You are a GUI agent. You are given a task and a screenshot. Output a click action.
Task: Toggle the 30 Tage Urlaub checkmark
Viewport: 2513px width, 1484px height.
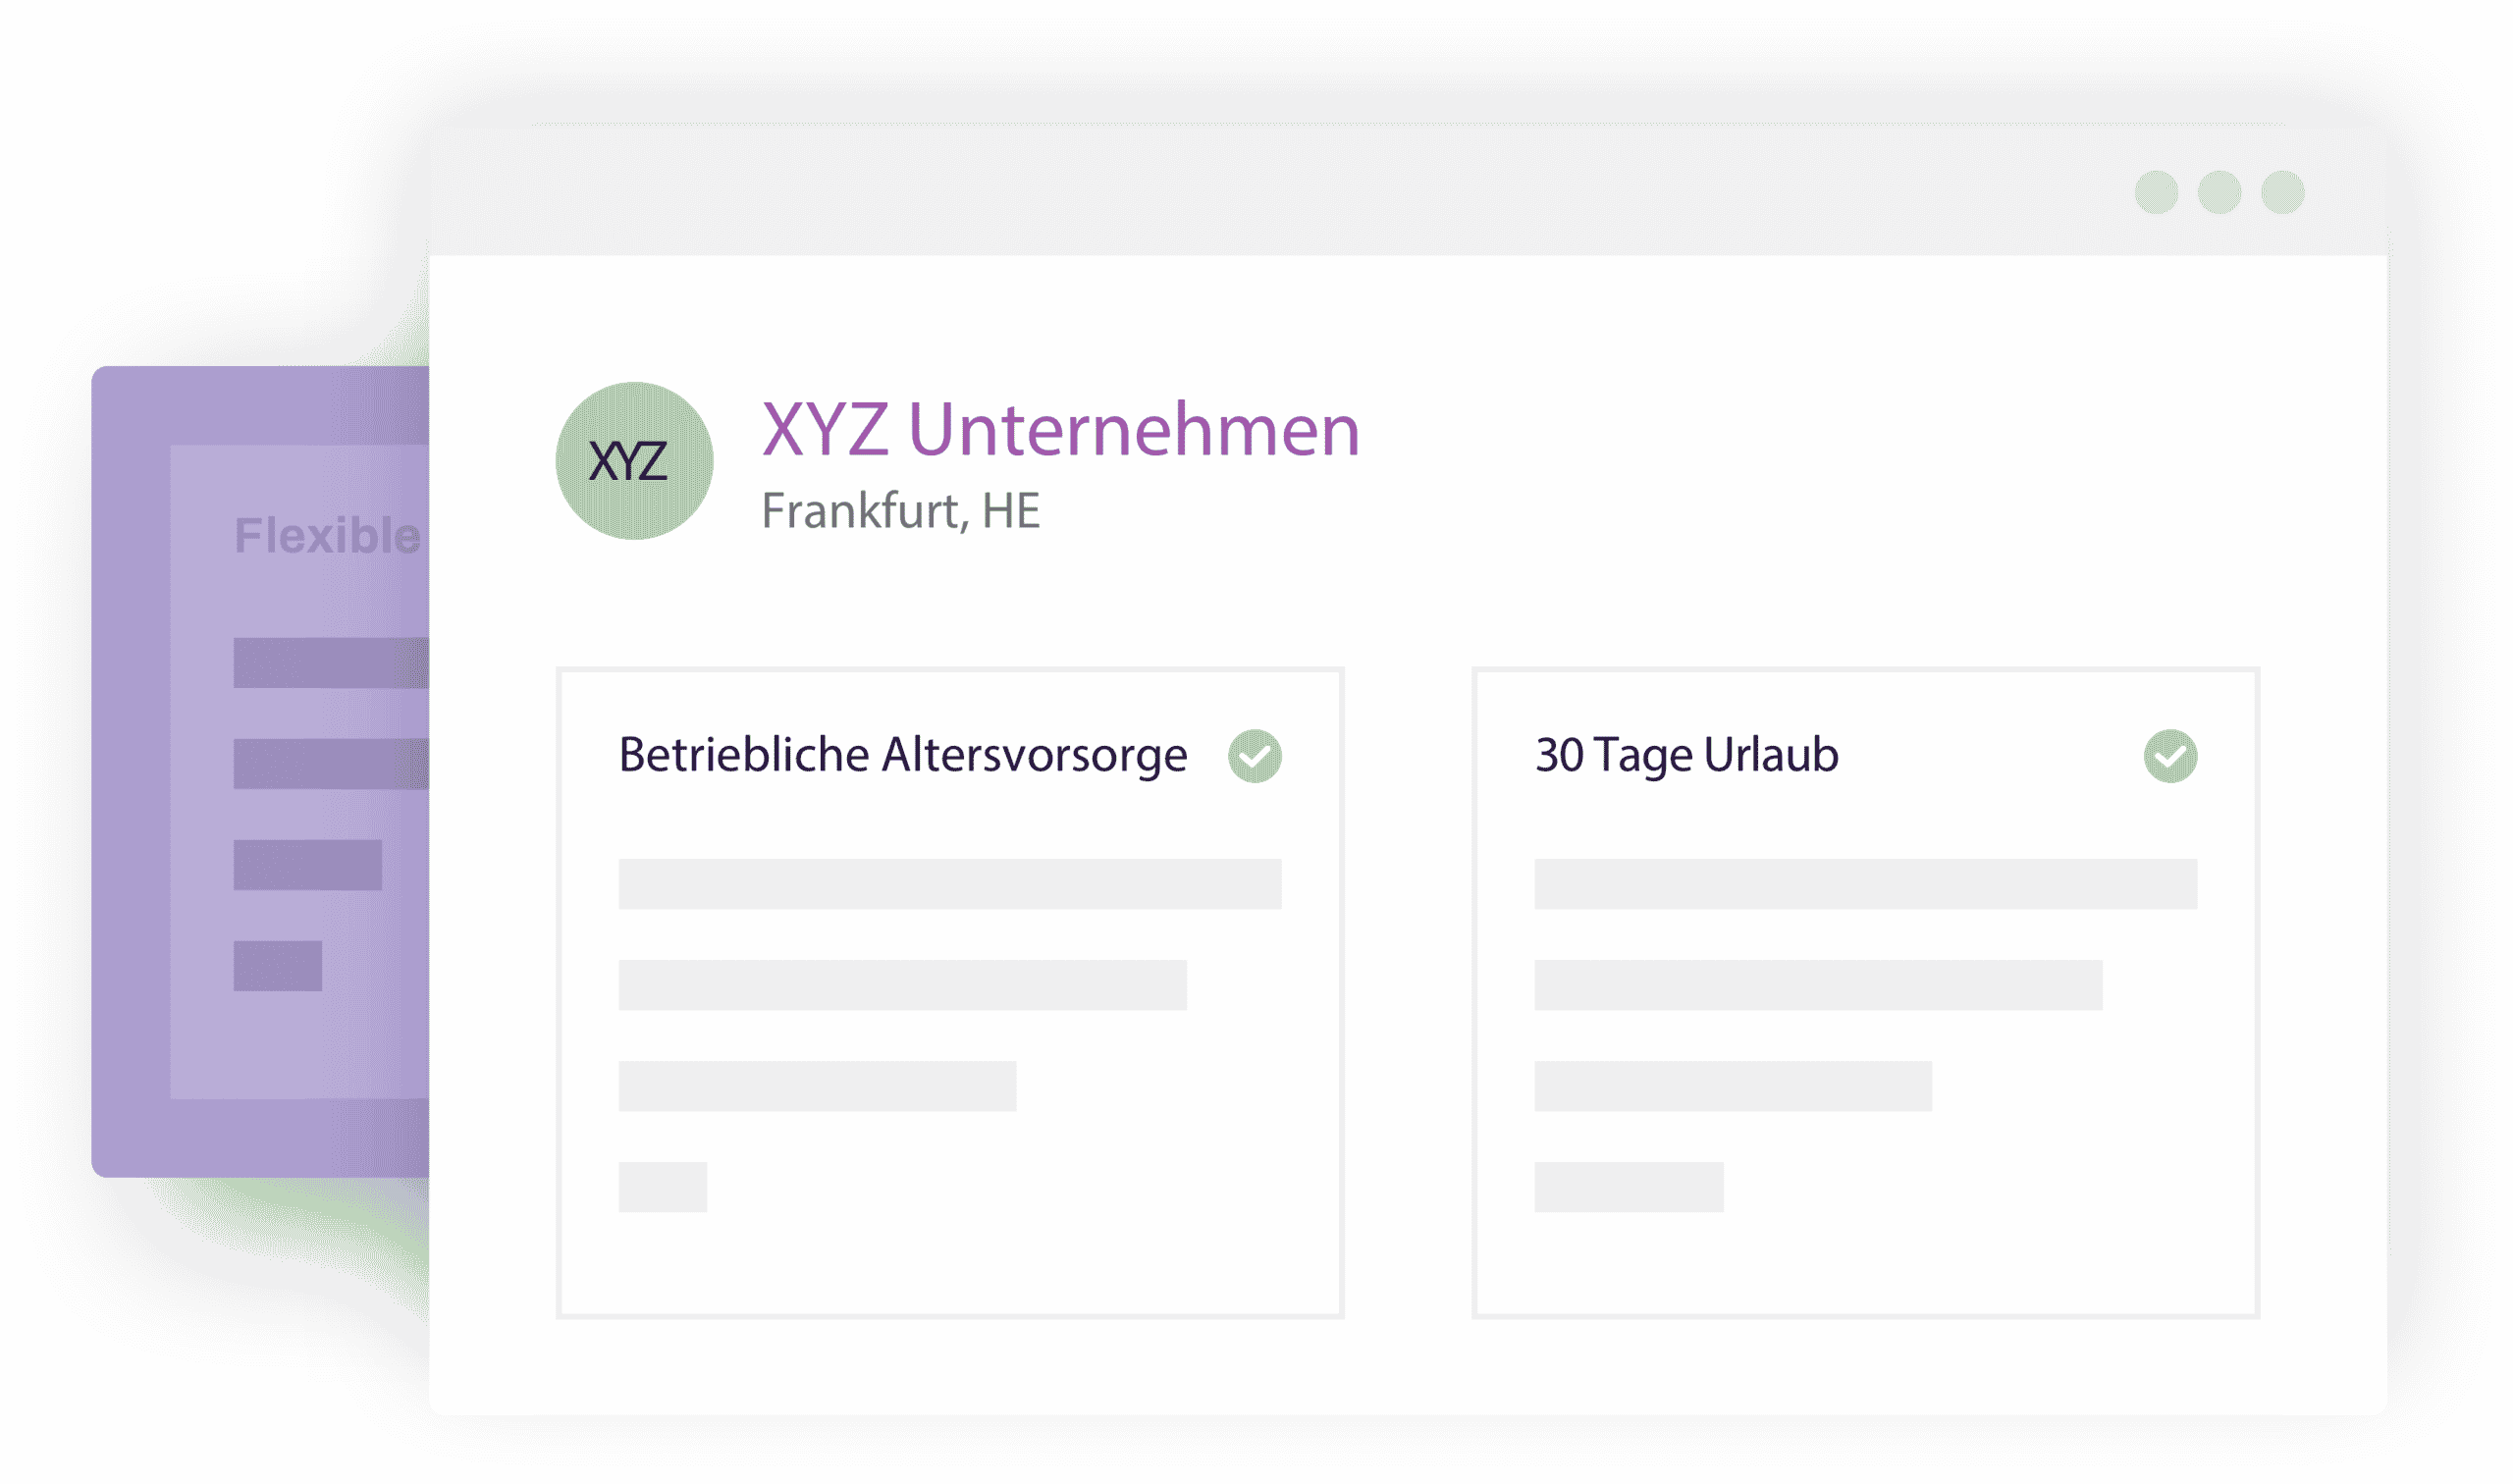click(x=2170, y=756)
